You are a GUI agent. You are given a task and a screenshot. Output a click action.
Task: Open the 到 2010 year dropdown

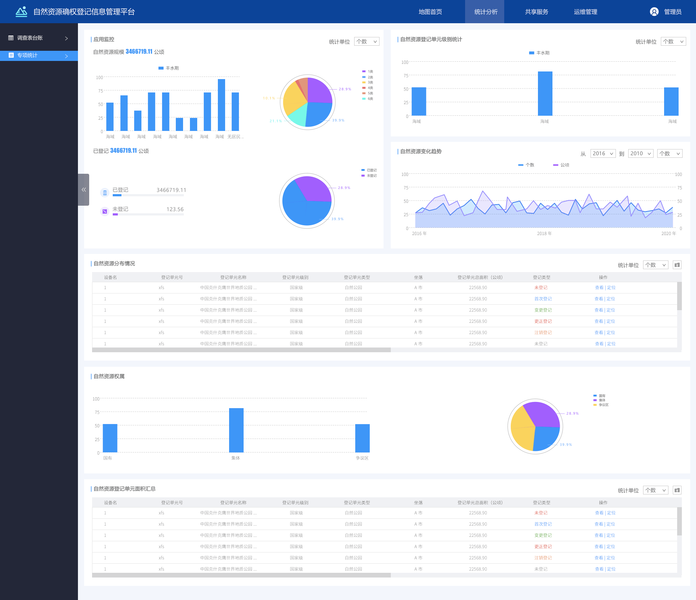(641, 154)
